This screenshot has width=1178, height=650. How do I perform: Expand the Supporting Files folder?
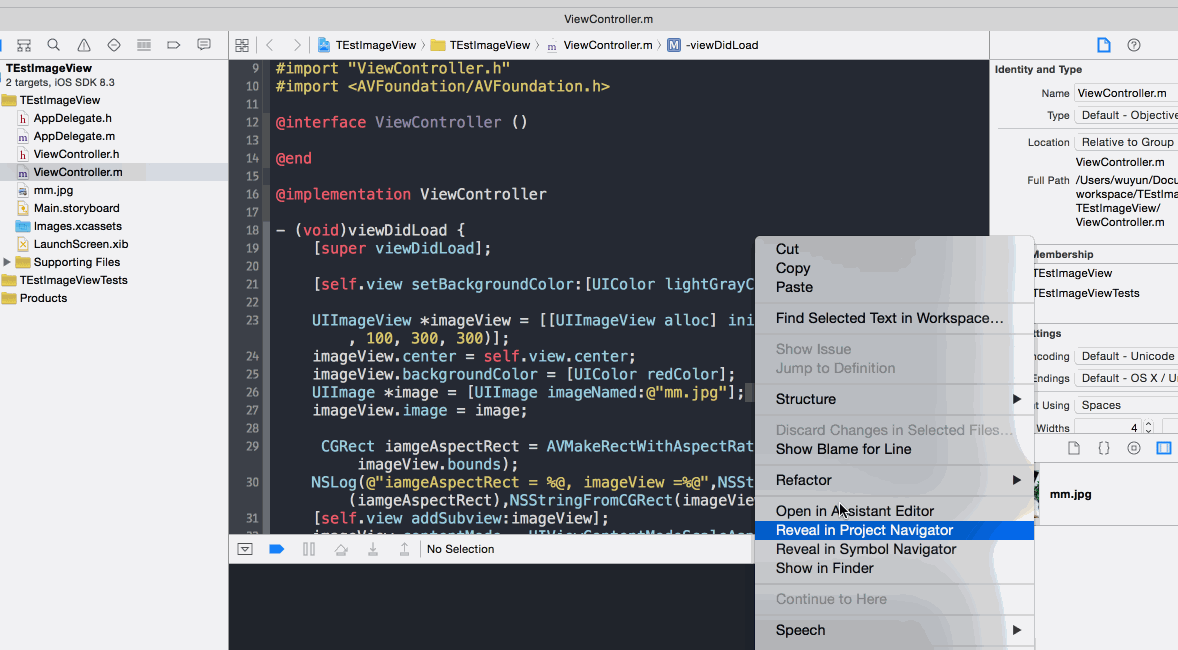pos(8,262)
